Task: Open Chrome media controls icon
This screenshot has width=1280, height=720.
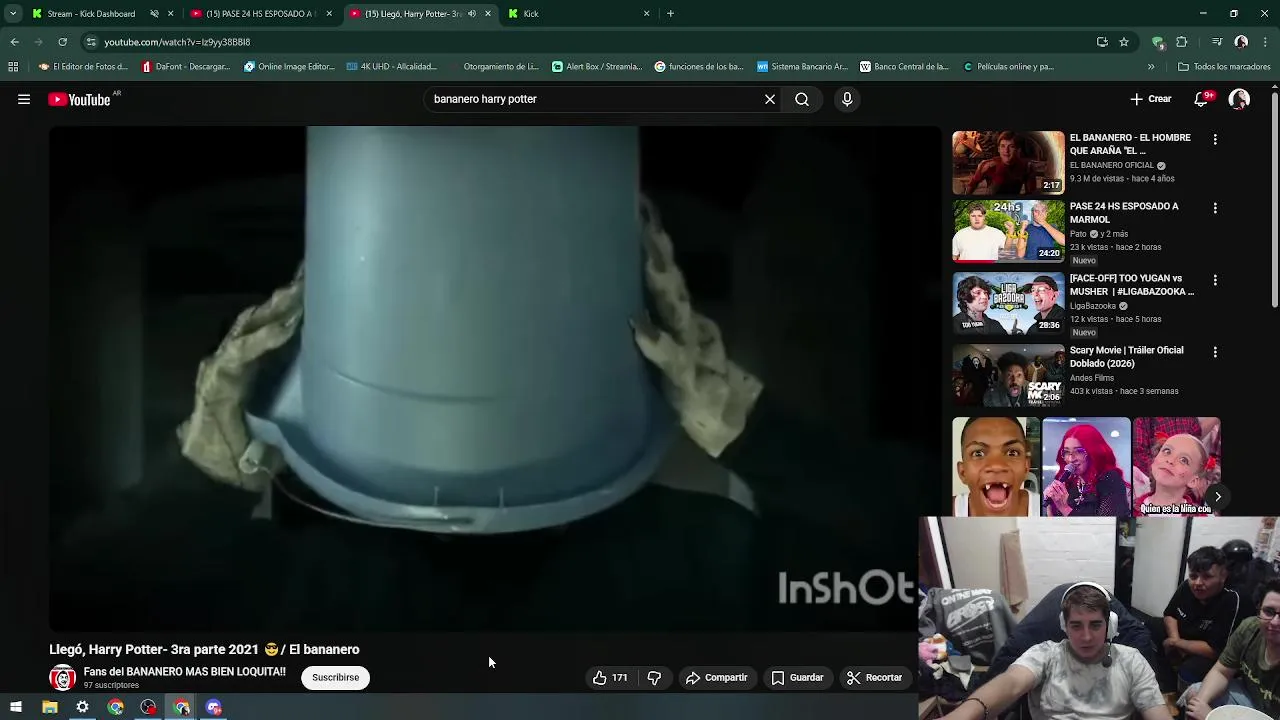Action: click(1217, 42)
